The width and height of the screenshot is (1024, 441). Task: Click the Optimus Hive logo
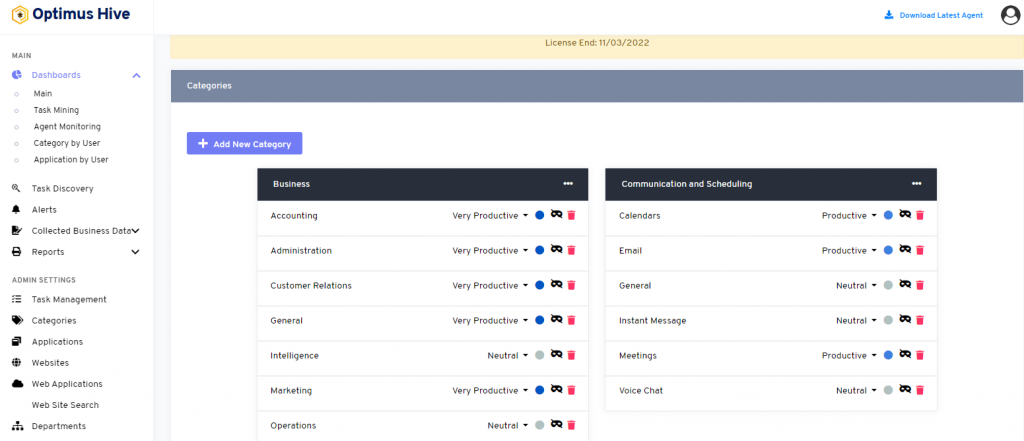[71, 14]
